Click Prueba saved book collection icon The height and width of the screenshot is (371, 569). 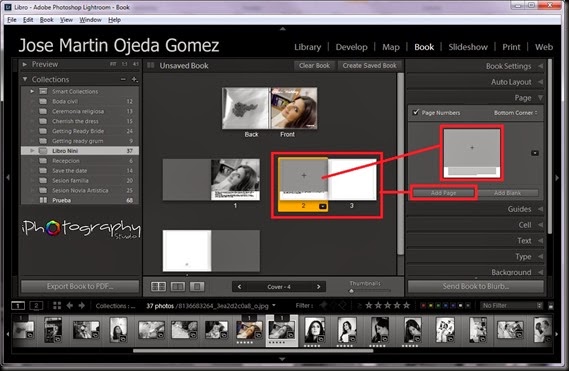[x=43, y=200]
